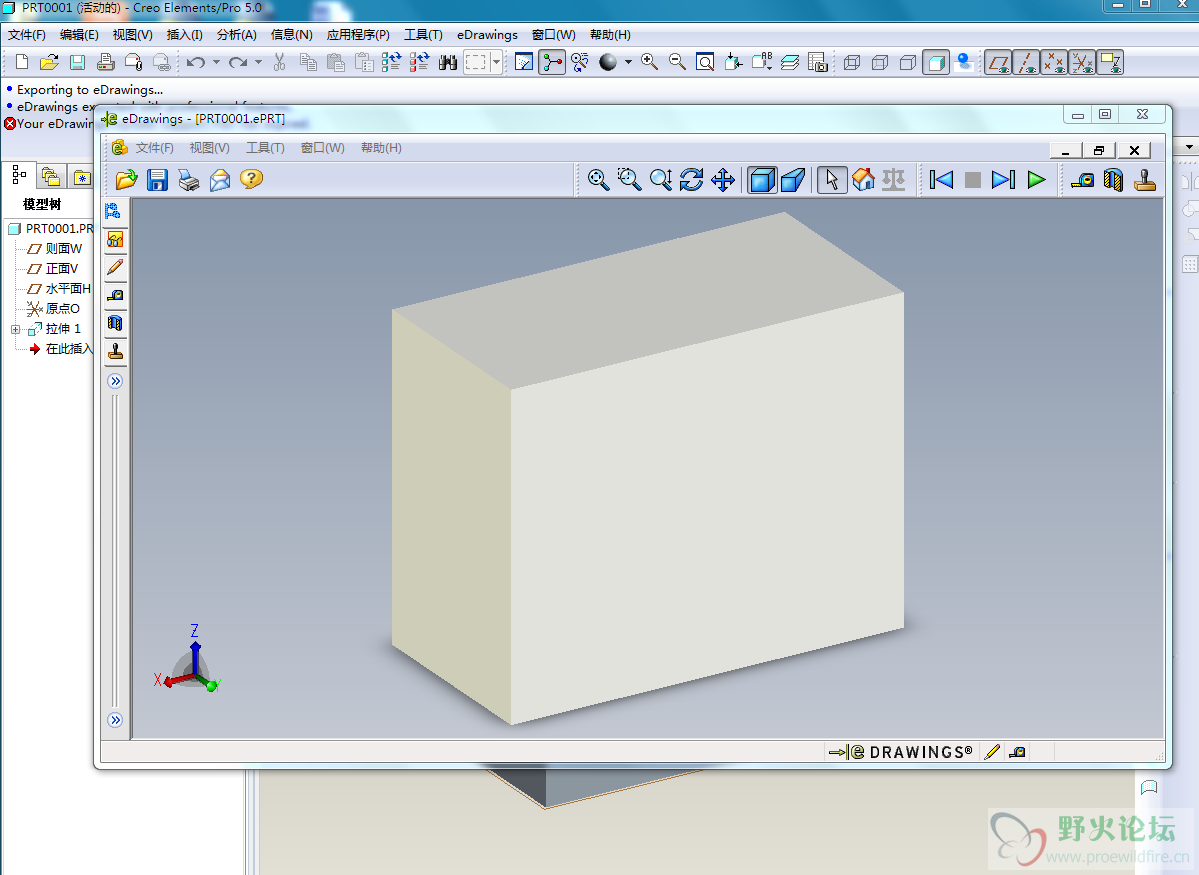Toggle datum axis display in Creo
This screenshot has width=1199, height=875.
[x=1026, y=62]
